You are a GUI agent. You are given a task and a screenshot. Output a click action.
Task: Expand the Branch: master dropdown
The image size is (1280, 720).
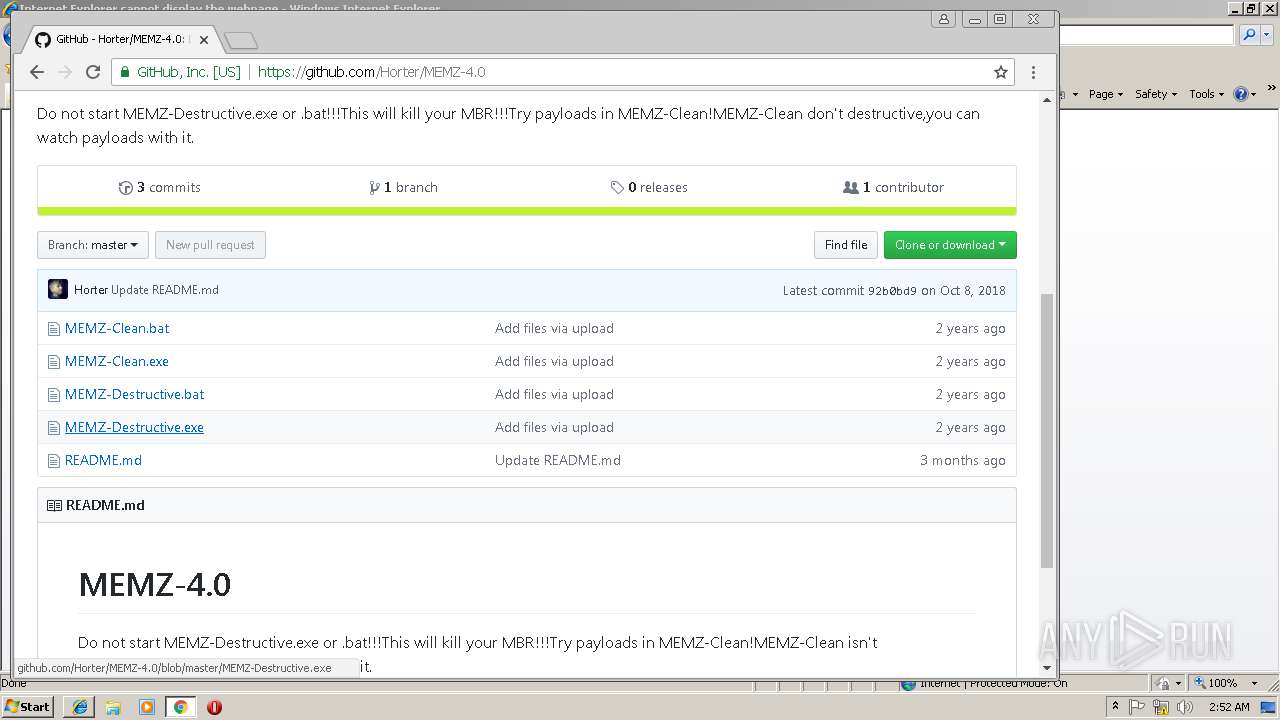click(93, 245)
